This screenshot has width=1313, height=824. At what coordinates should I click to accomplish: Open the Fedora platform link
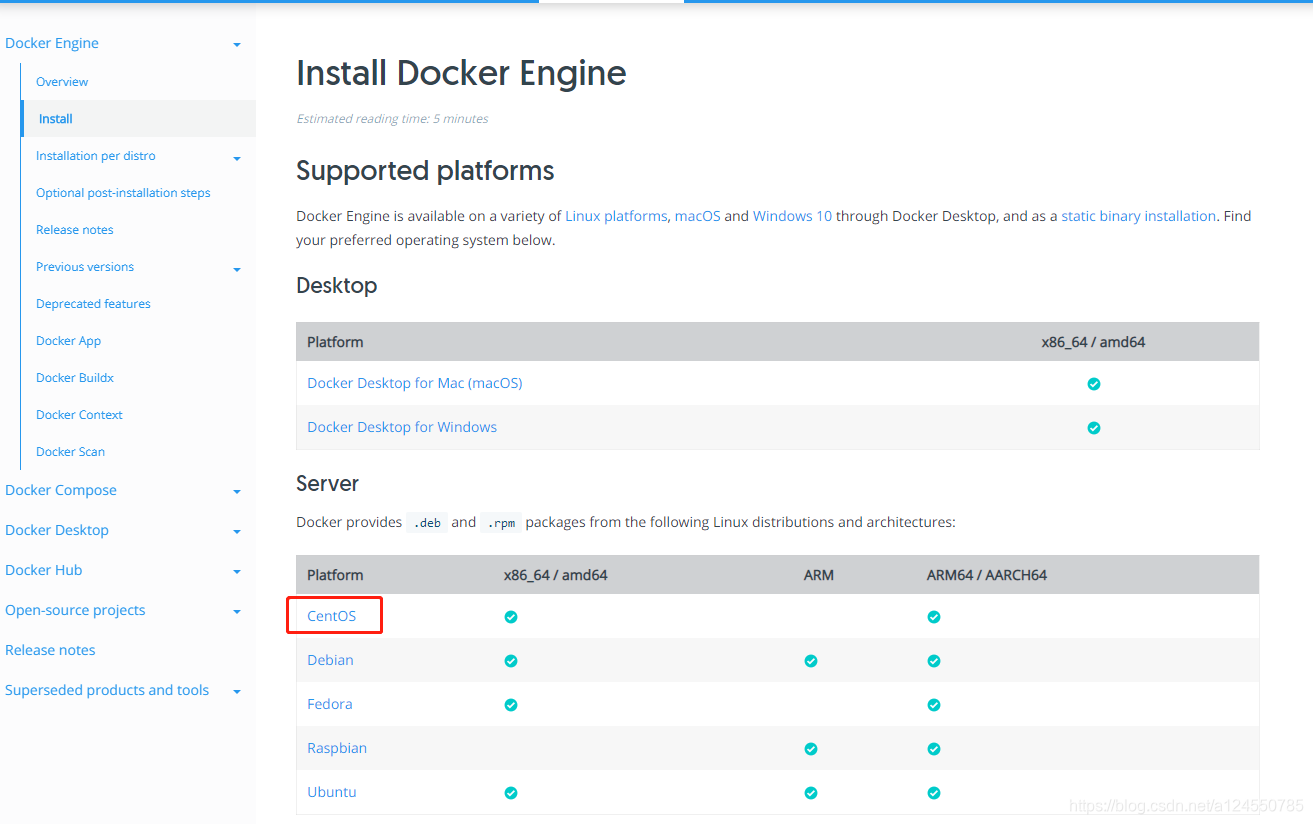(330, 704)
